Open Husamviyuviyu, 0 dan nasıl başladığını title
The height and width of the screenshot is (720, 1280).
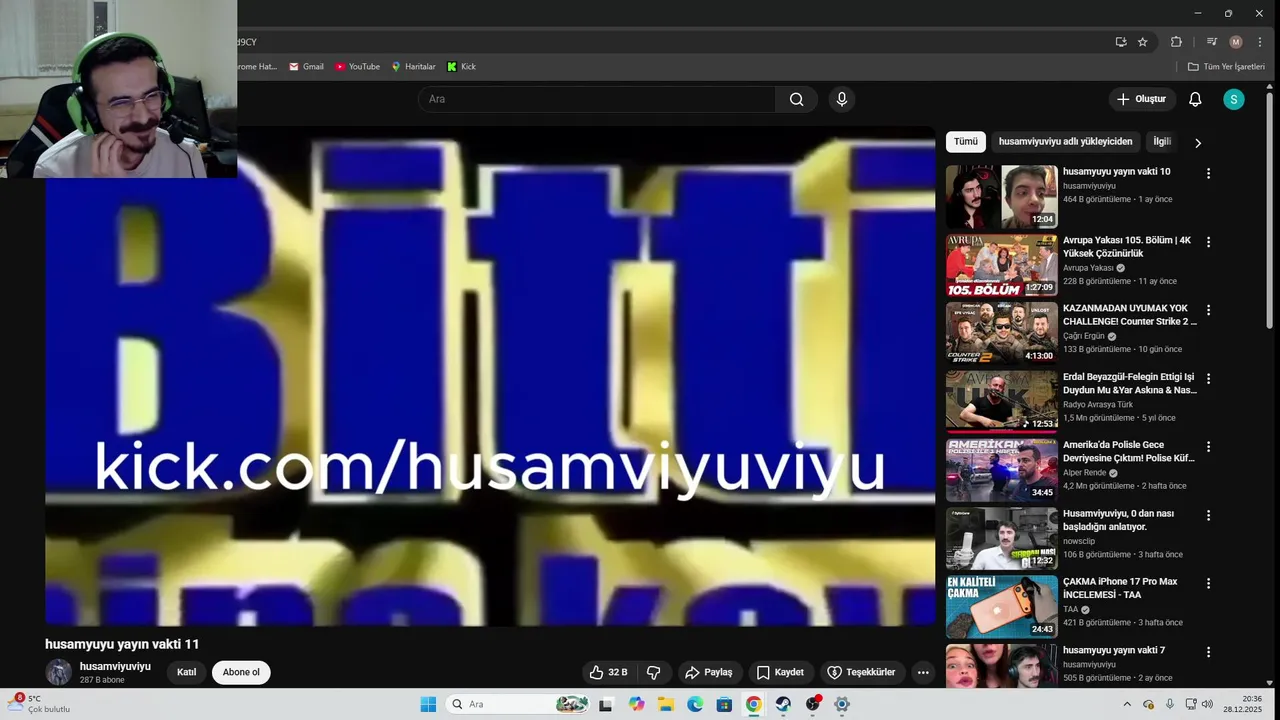point(1118,520)
